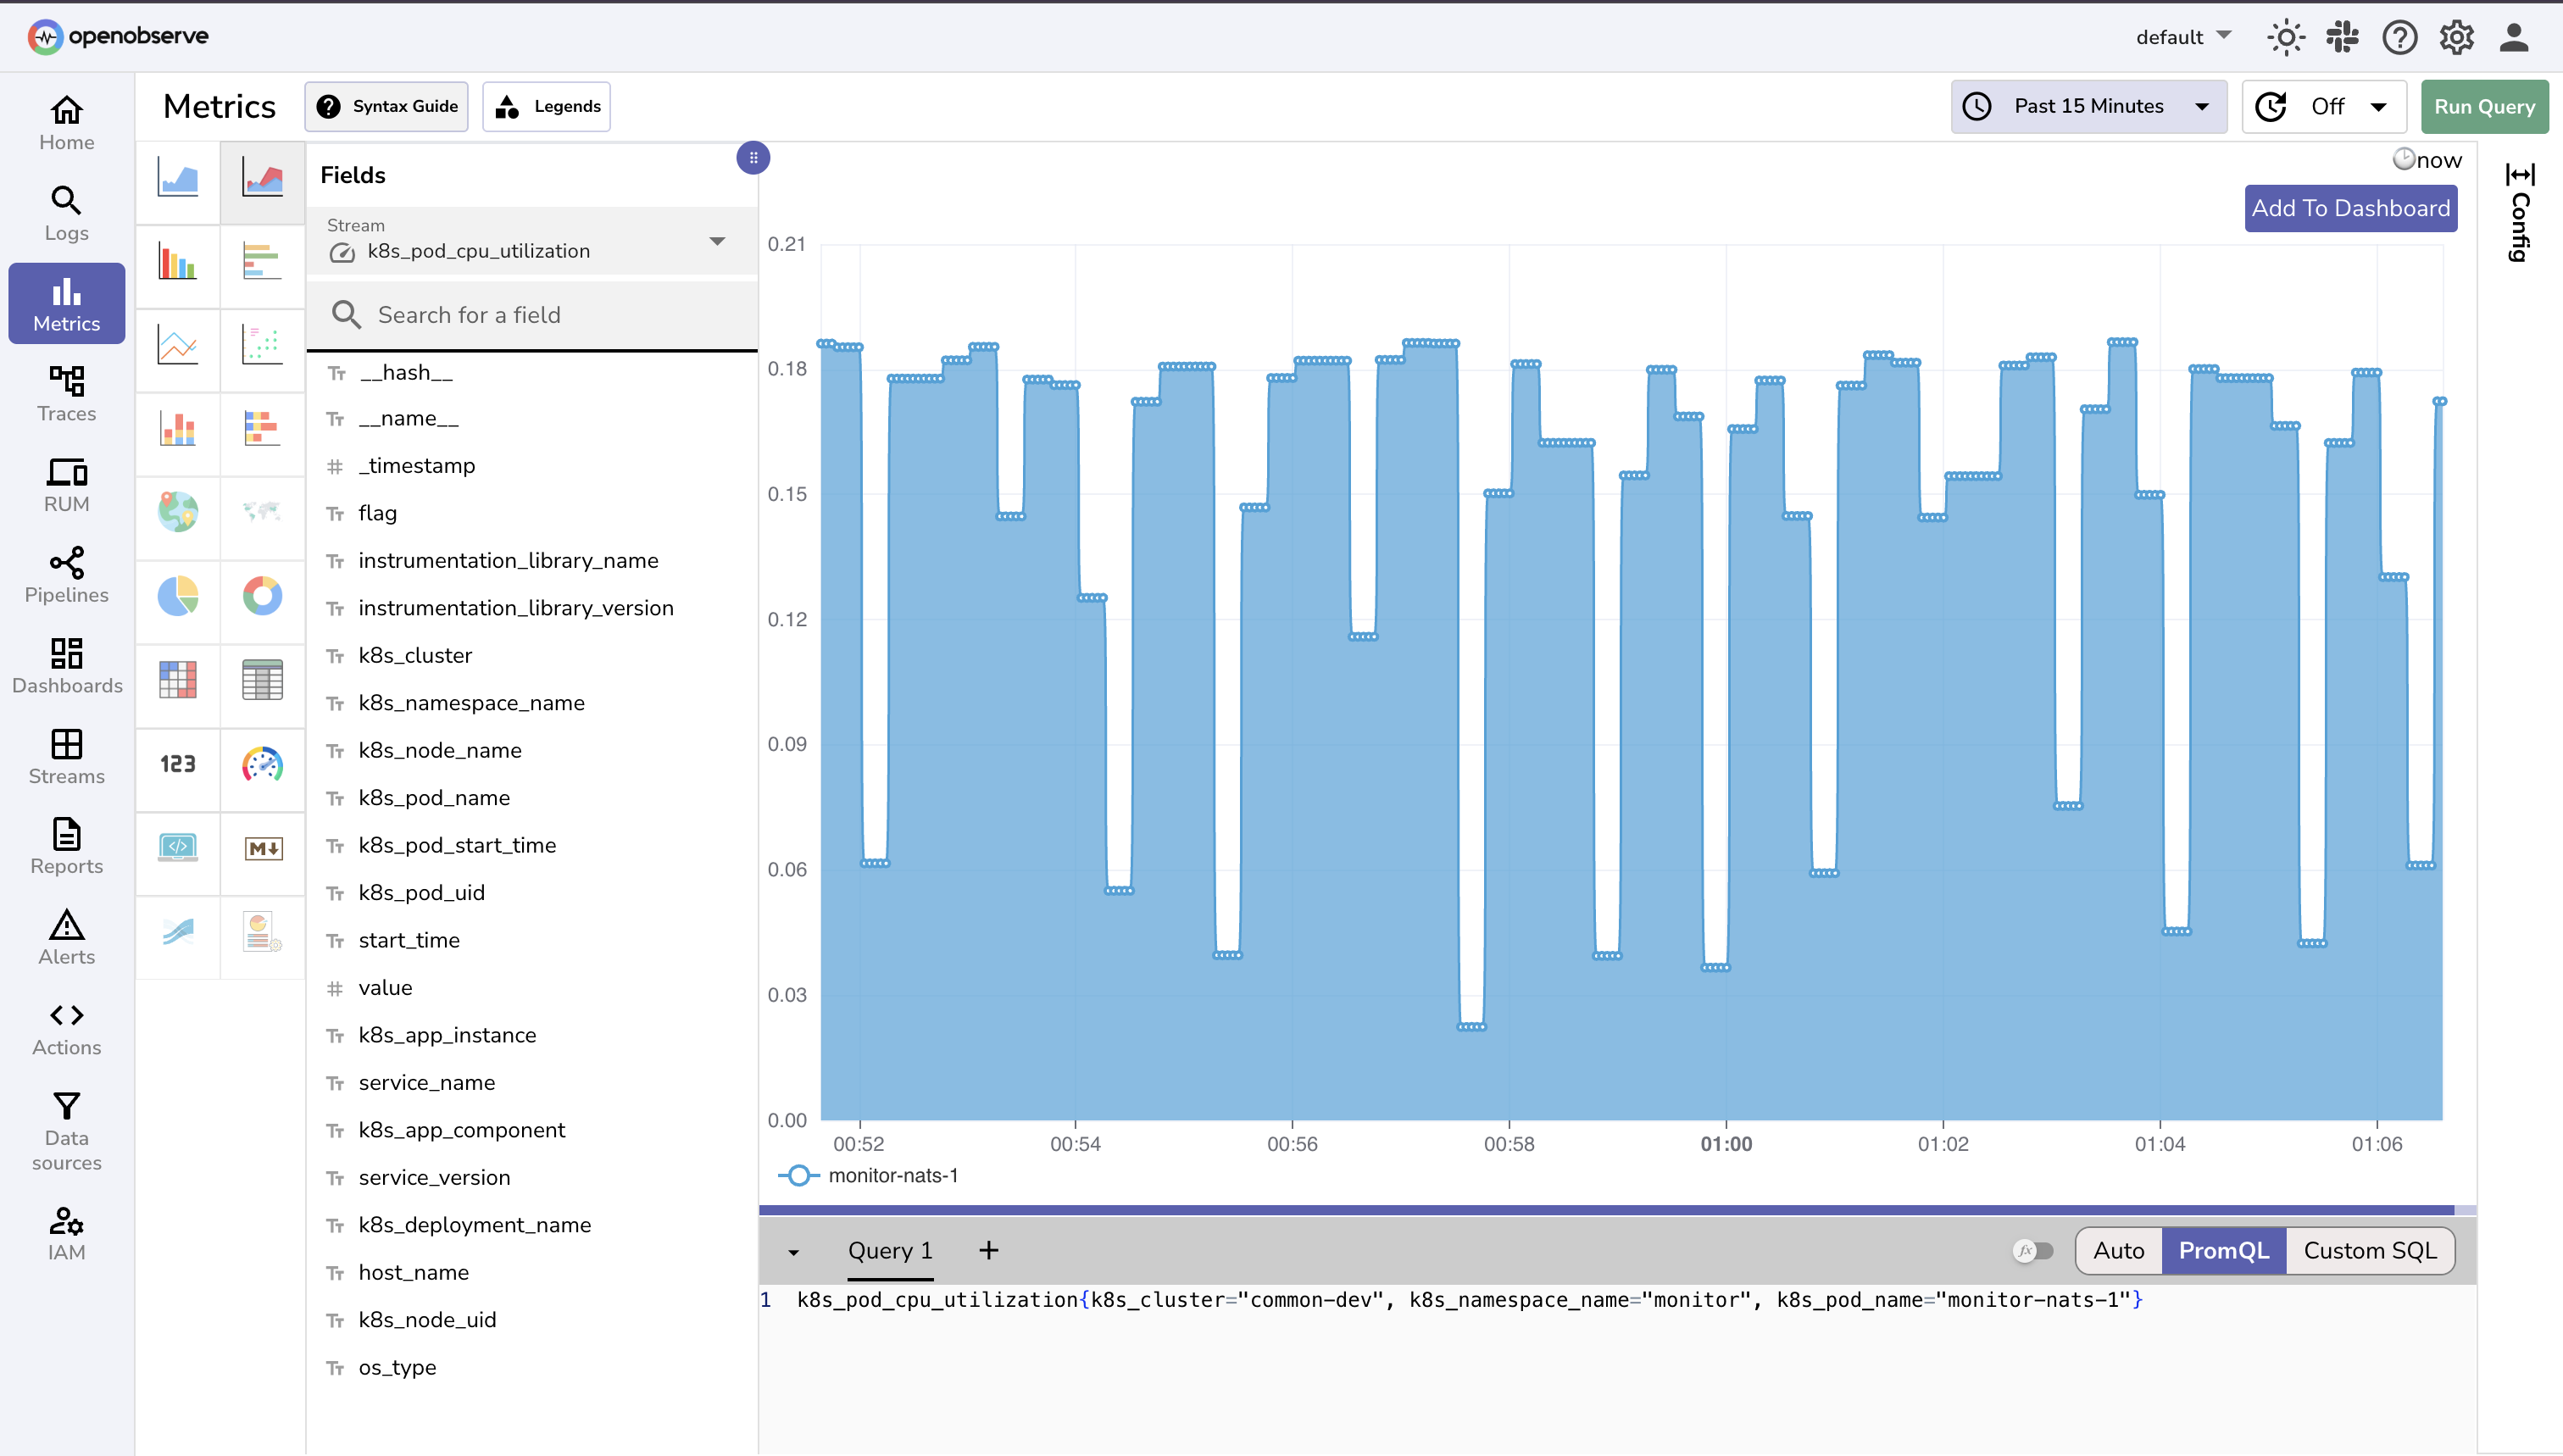Viewport: 2563px width, 1456px height.
Task: Switch the query mode to Auto
Action: point(2118,1250)
